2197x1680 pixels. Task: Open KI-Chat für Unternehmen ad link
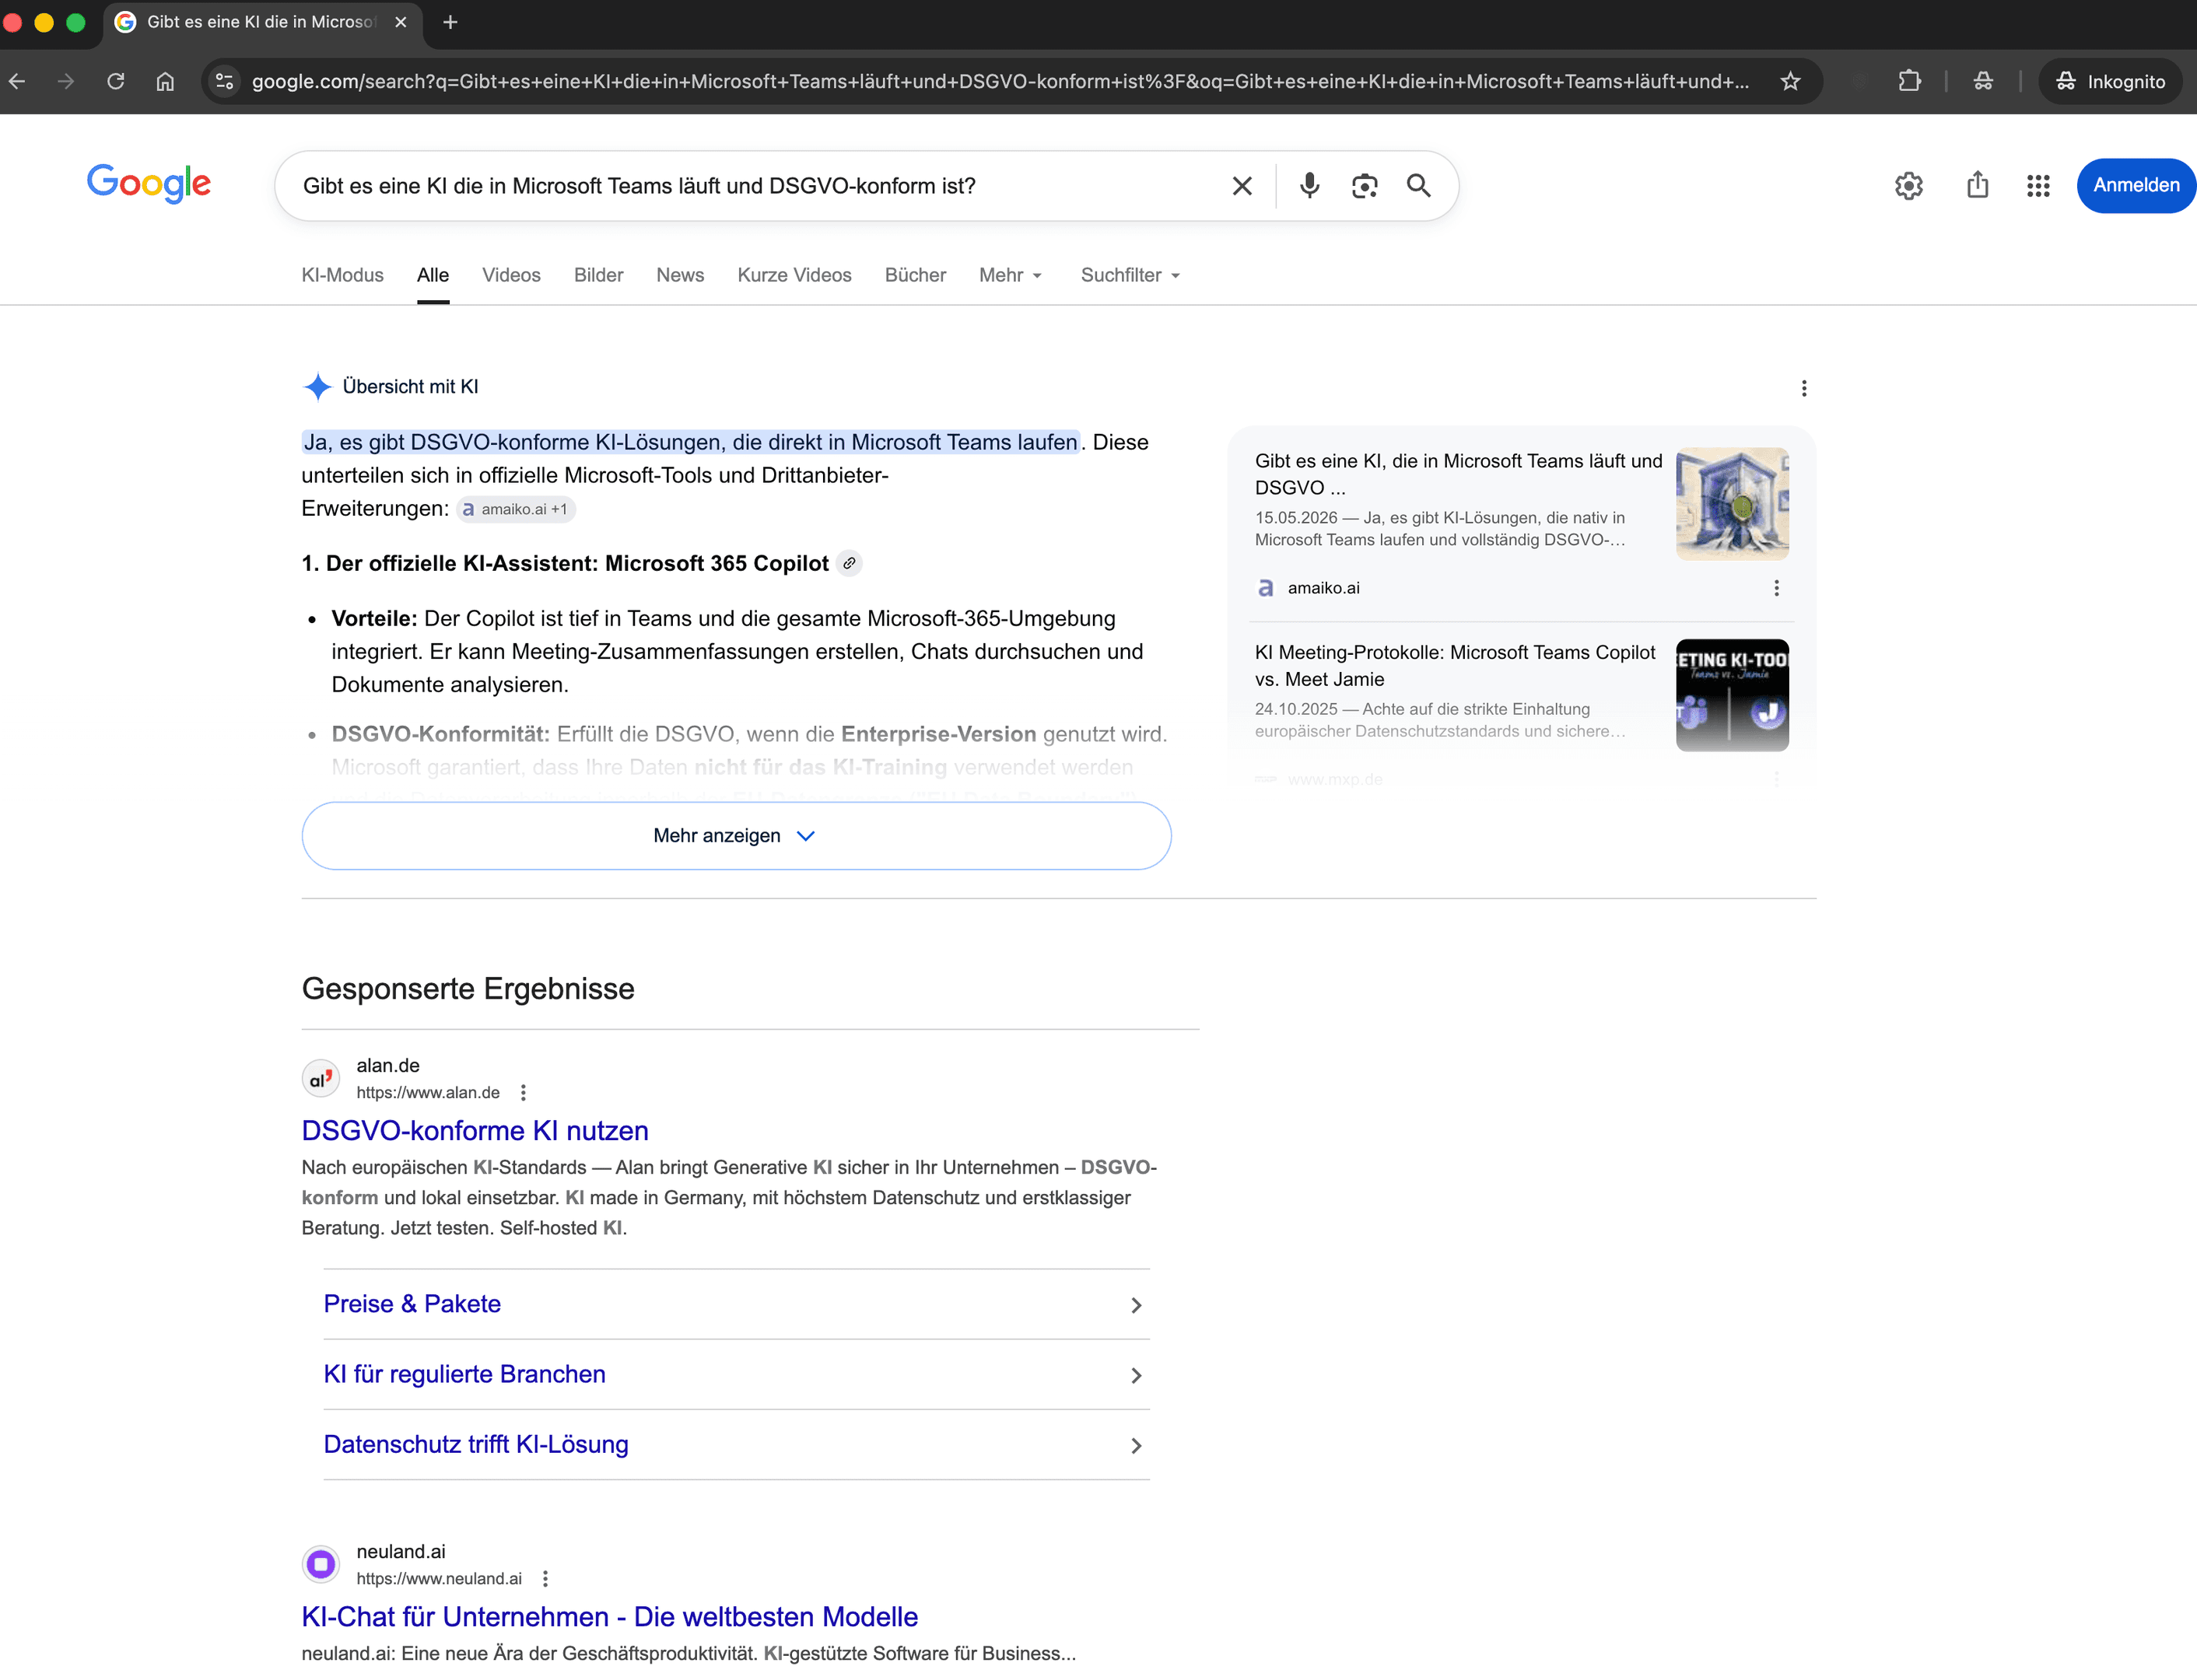click(610, 1616)
